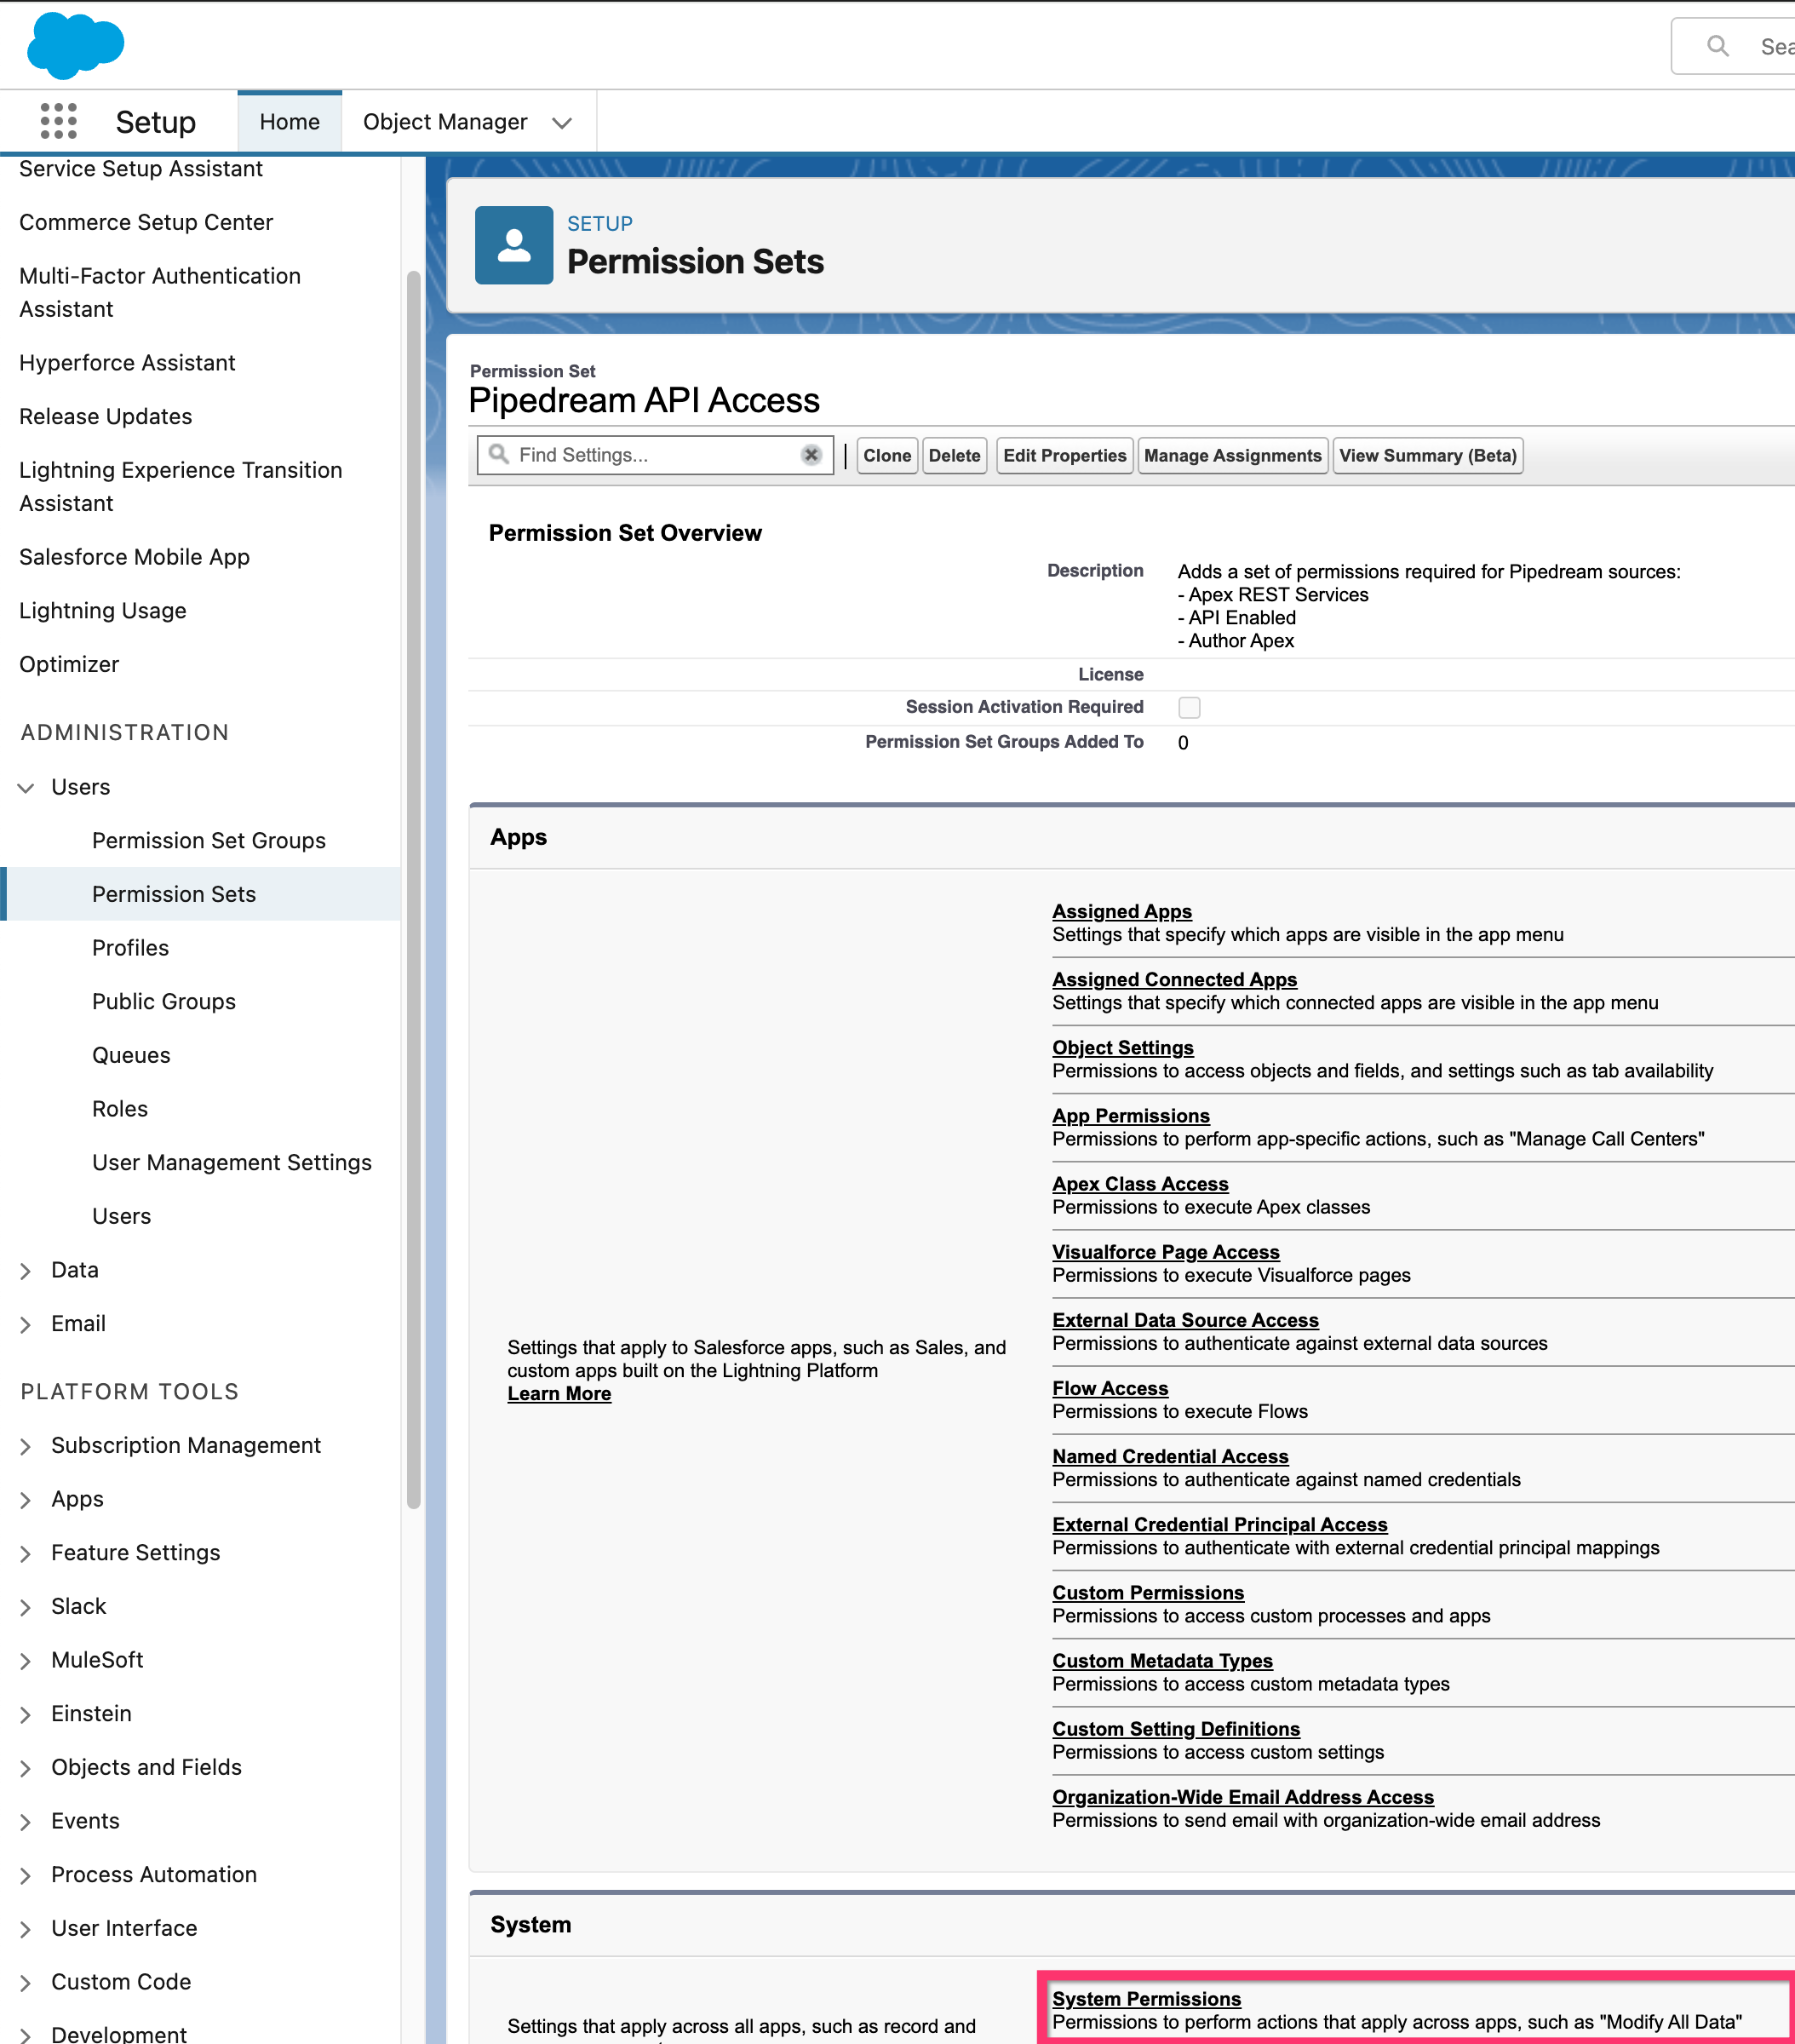Clear the Find Settings search box
1795x2044 pixels.
(x=811, y=455)
